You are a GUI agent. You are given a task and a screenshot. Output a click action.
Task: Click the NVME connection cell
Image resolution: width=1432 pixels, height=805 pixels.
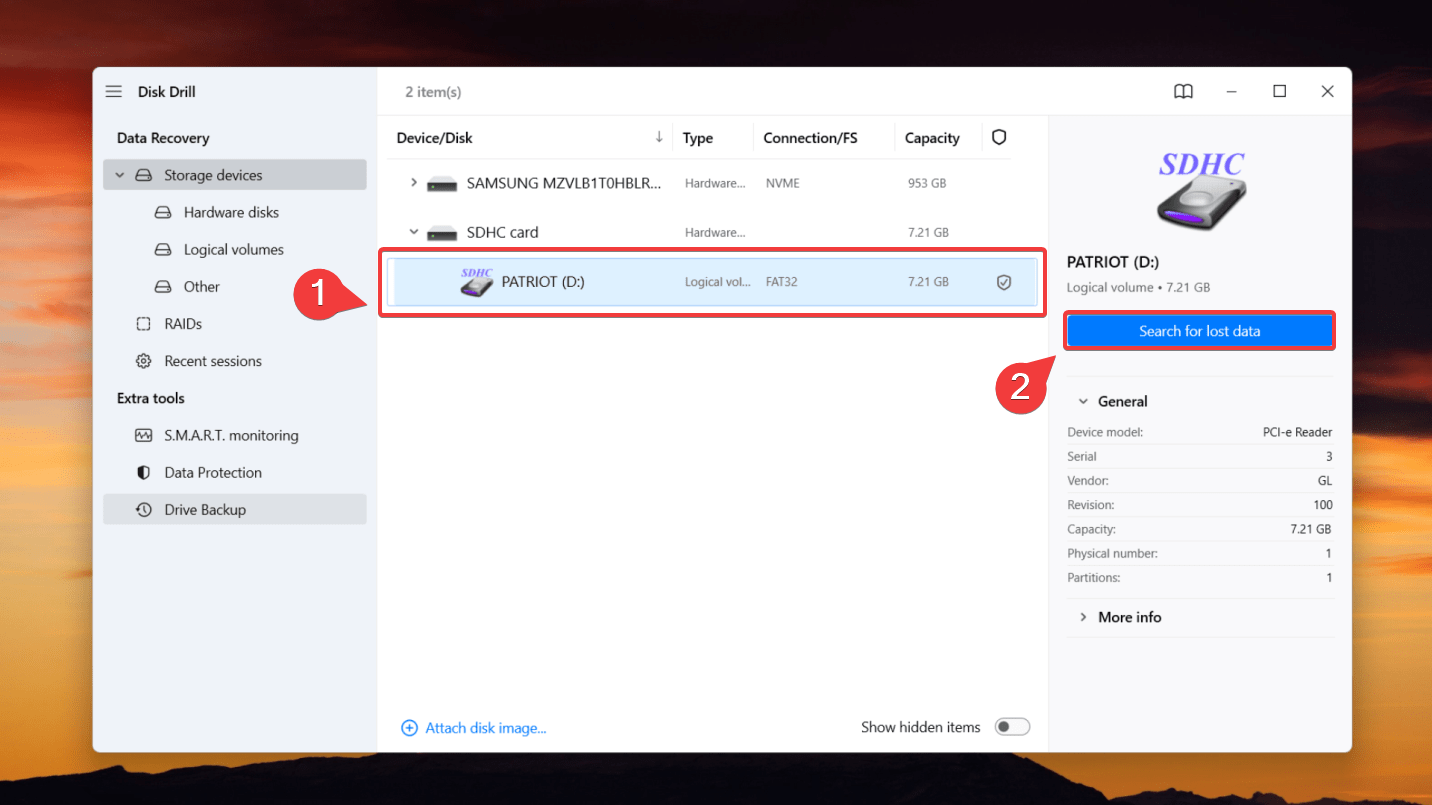(782, 184)
